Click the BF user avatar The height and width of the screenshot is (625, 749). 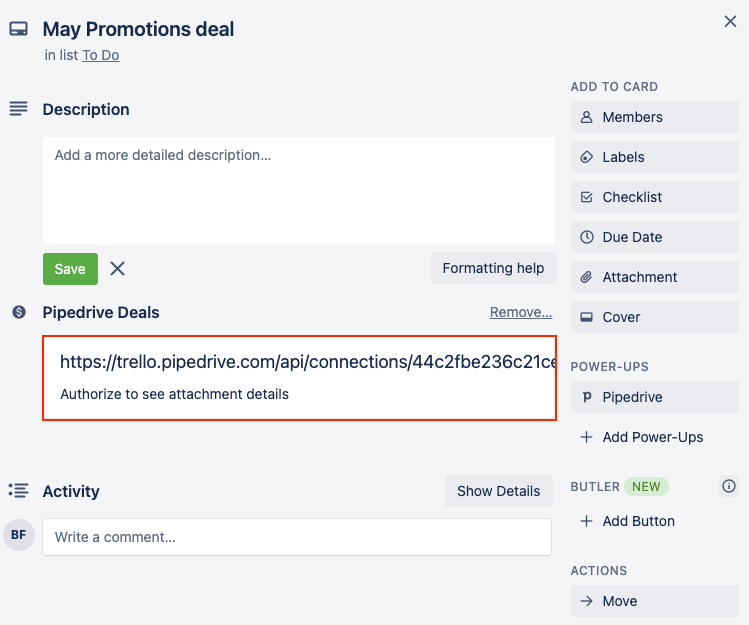[x=19, y=535]
